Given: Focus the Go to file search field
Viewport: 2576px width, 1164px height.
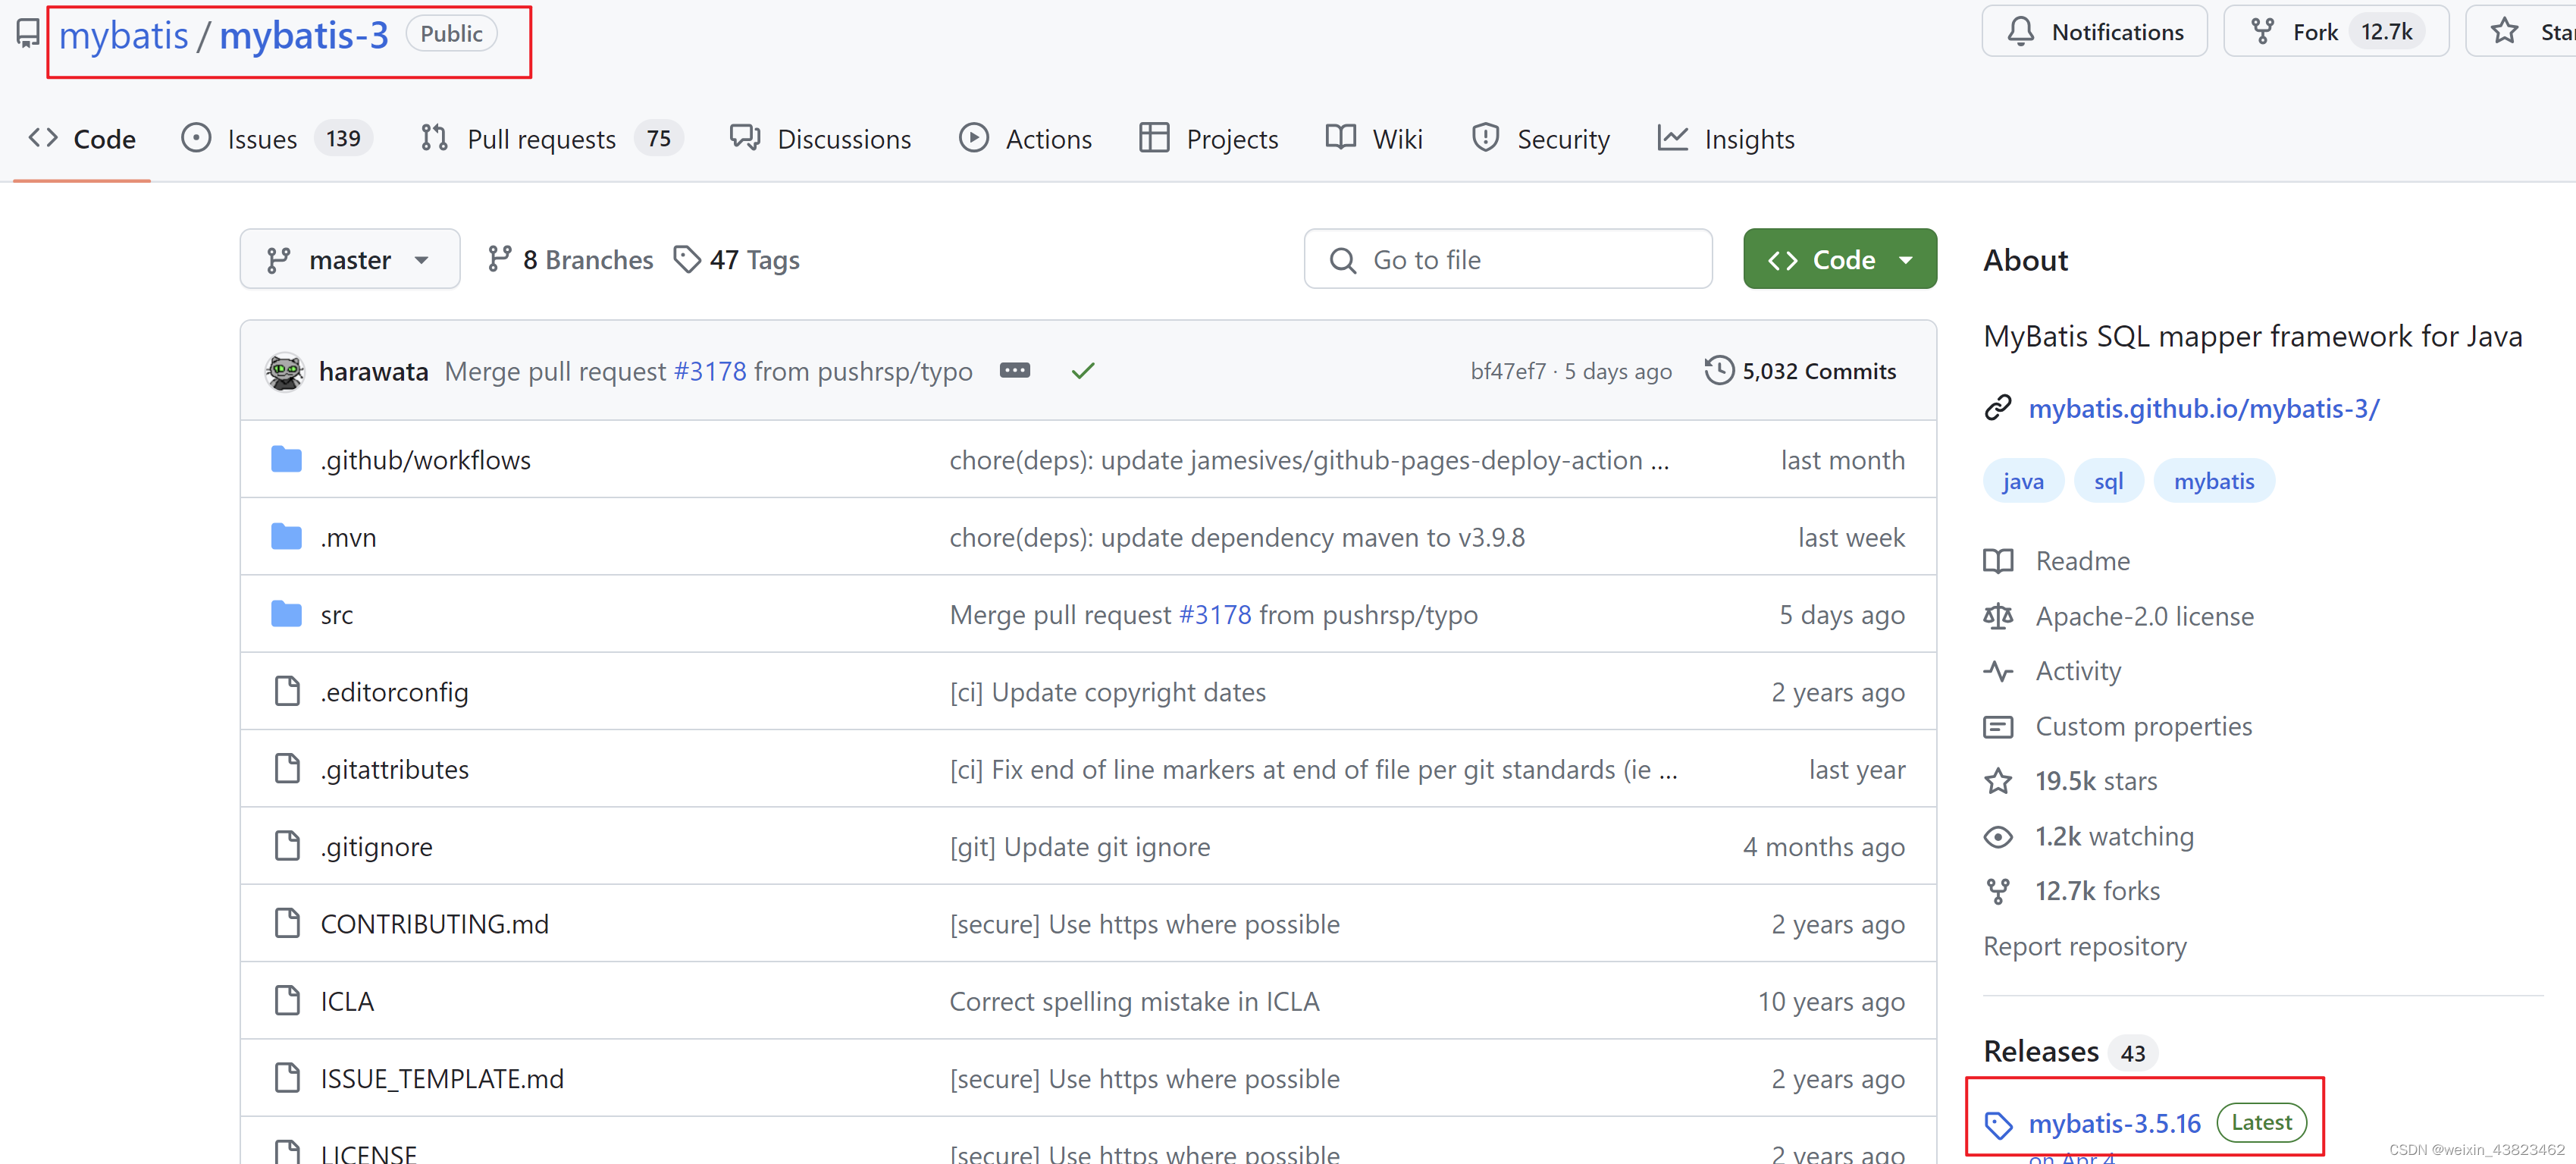Looking at the screenshot, I should point(1508,259).
